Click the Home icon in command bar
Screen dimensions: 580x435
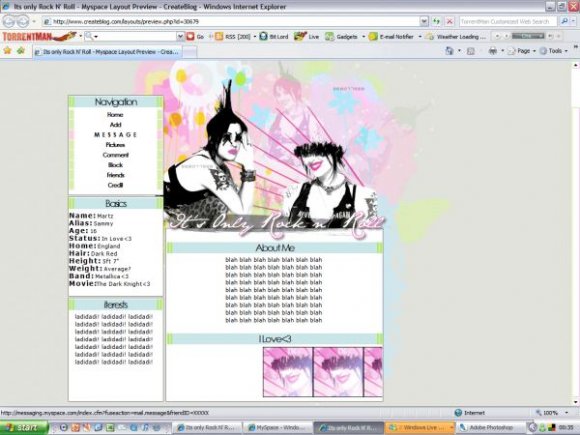[x=449, y=51]
